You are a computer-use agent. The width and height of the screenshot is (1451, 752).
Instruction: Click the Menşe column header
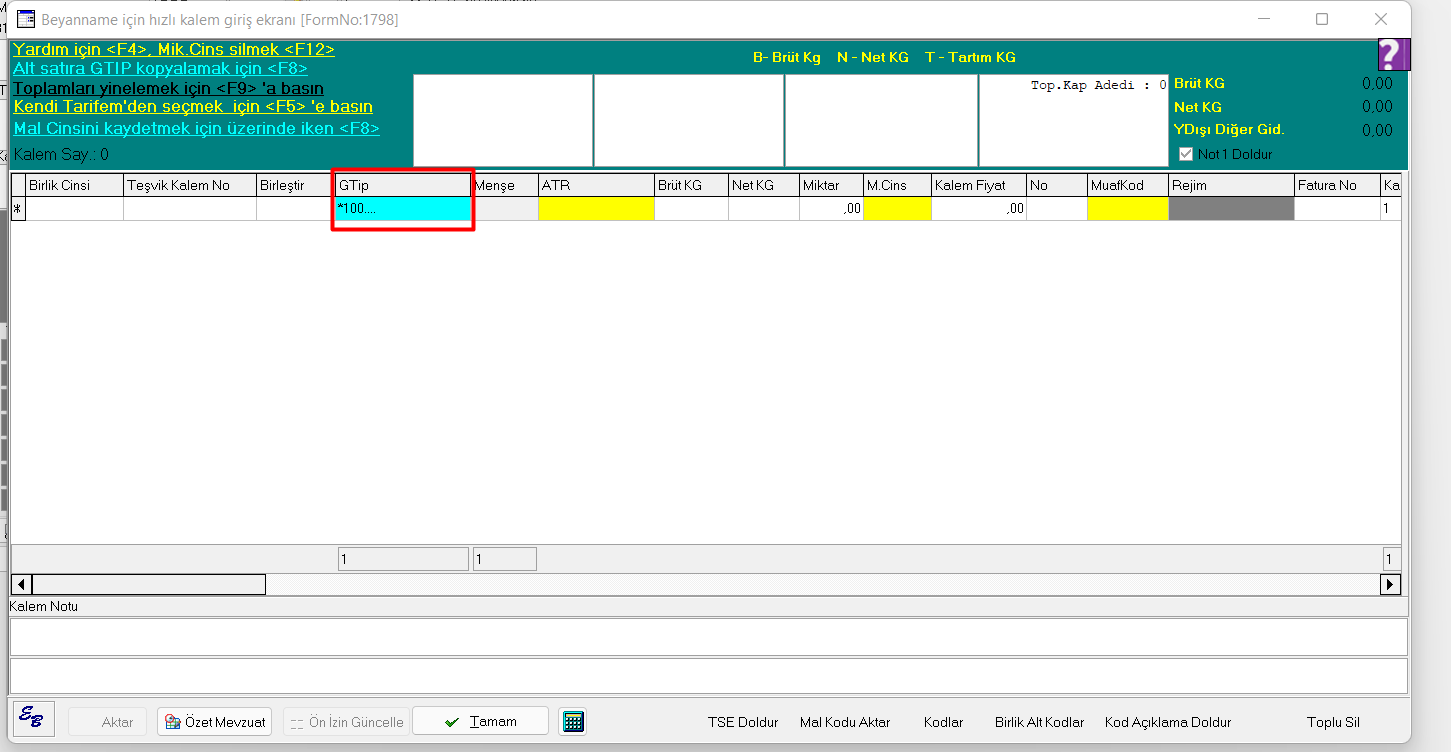click(x=505, y=185)
